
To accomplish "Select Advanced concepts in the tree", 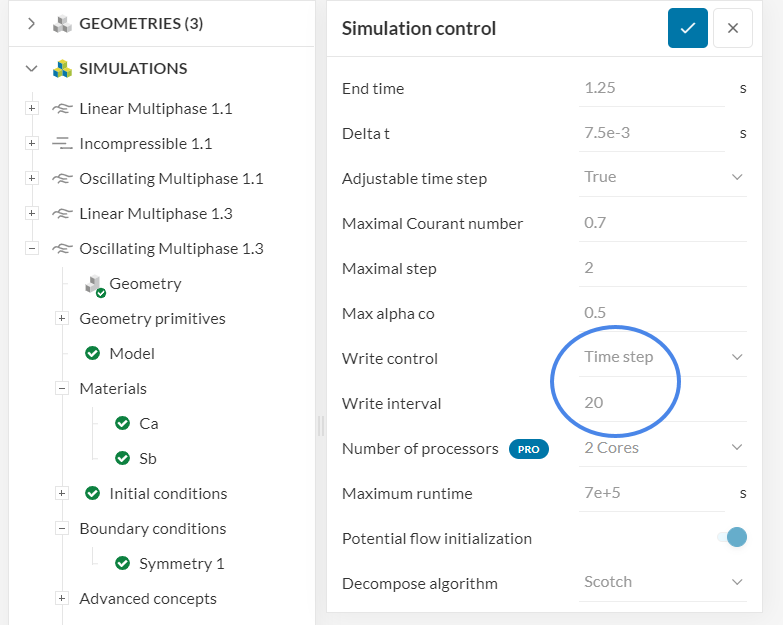I will (x=148, y=599).
